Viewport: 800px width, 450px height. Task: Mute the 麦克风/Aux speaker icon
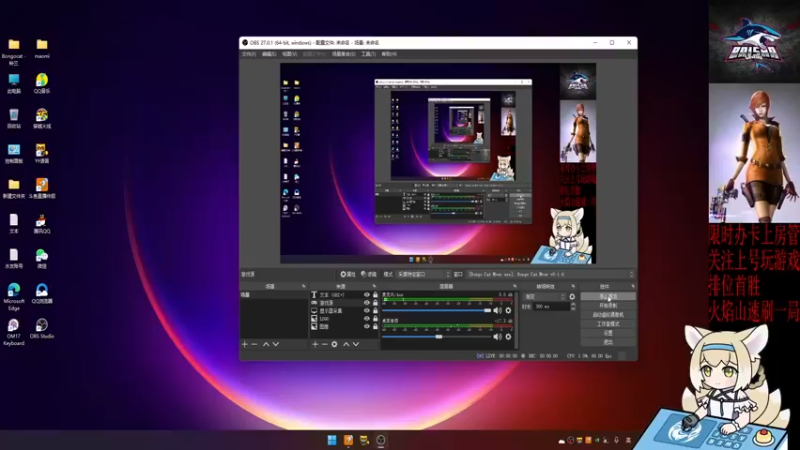click(x=497, y=310)
